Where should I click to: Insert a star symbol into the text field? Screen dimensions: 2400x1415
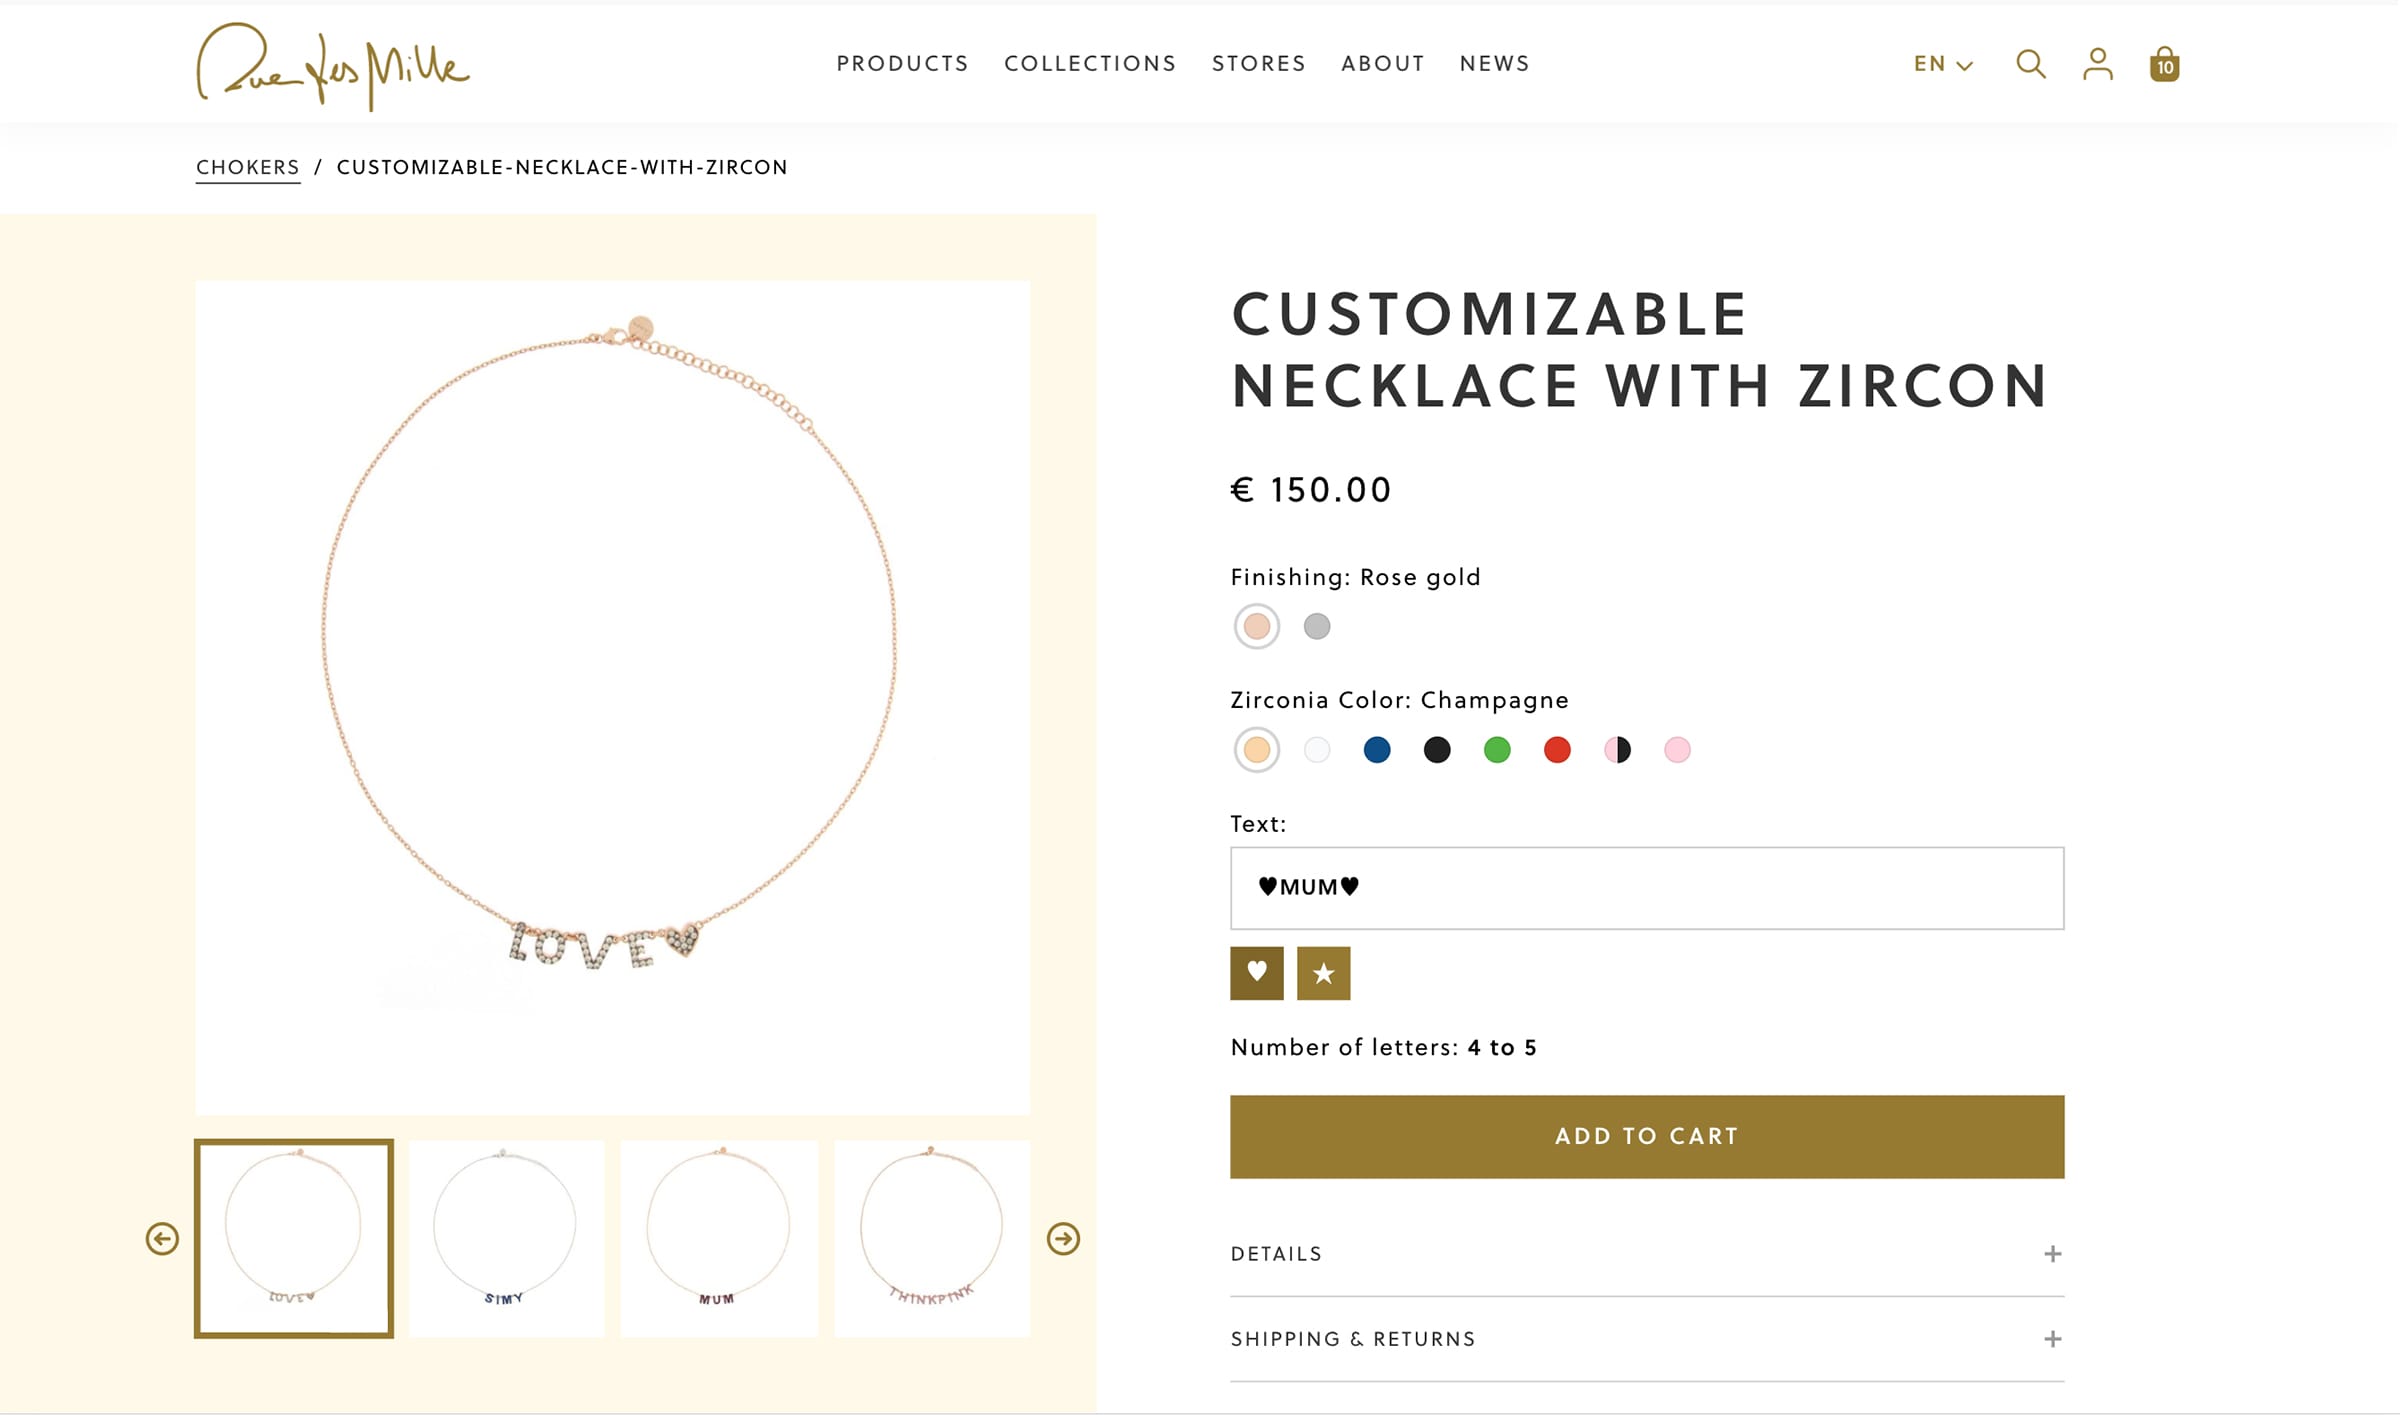(1323, 973)
